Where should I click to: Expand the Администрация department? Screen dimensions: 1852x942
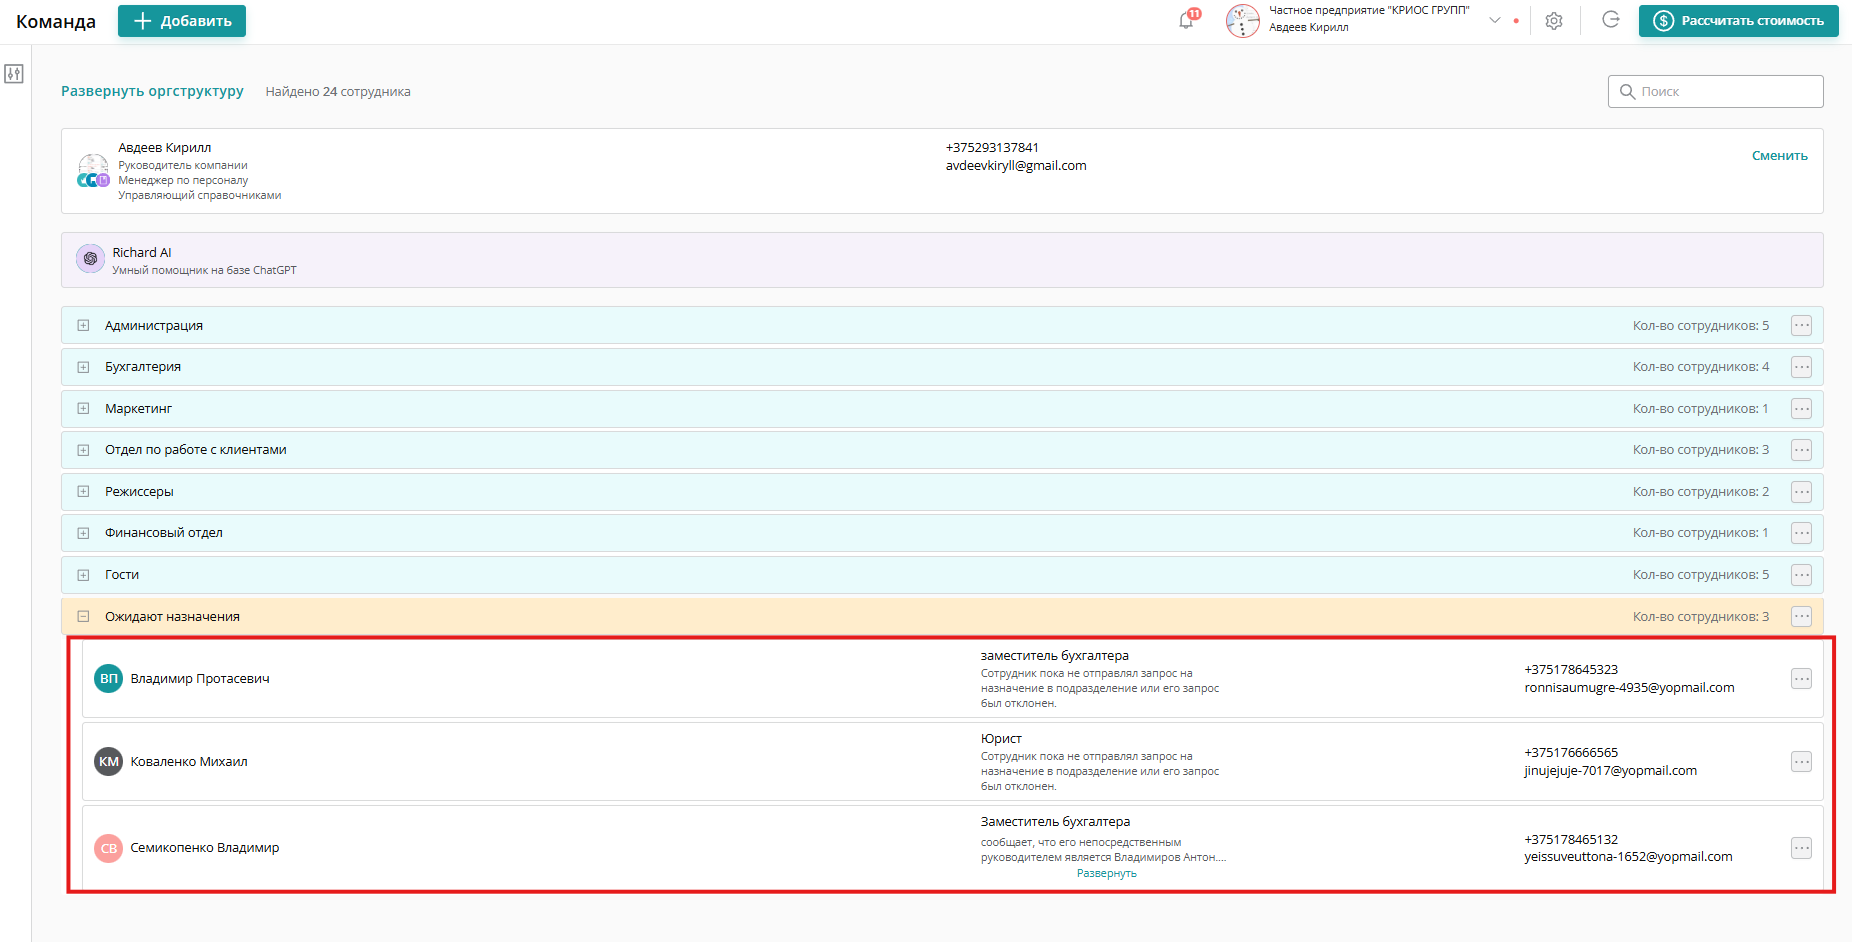tap(83, 326)
